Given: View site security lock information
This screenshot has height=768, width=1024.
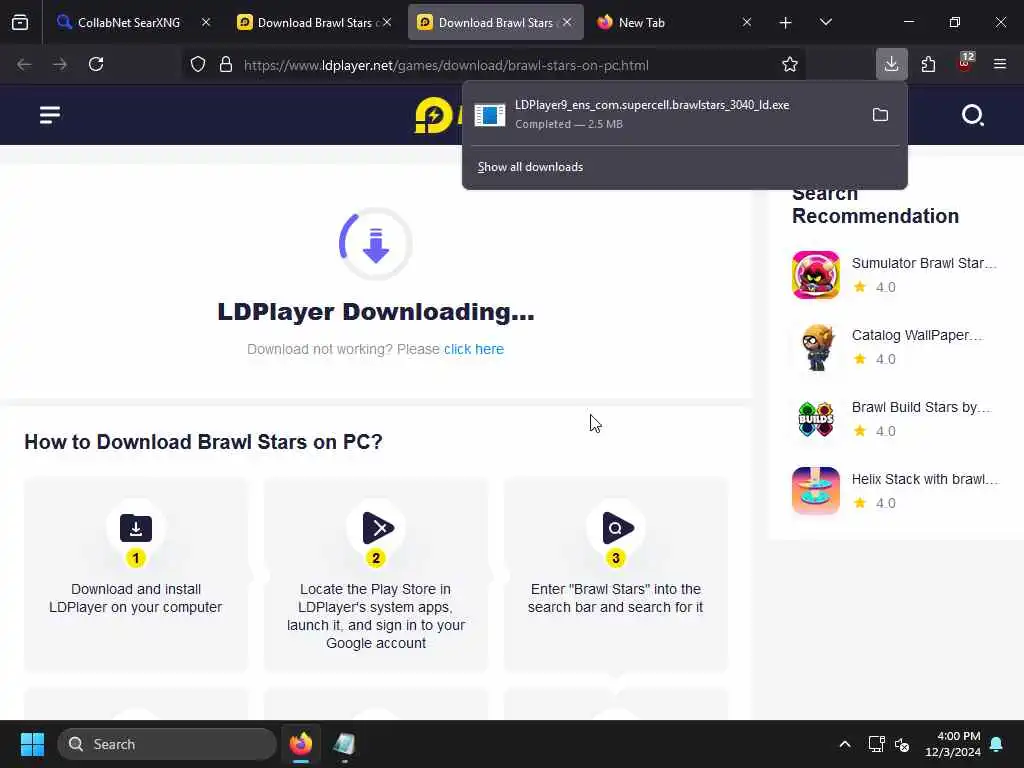Looking at the screenshot, I should click(226, 65).
